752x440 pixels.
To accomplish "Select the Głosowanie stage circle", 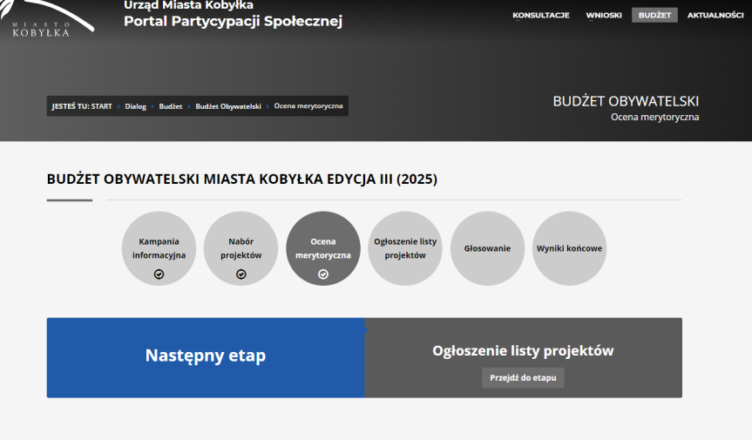I will click(487, 248).
